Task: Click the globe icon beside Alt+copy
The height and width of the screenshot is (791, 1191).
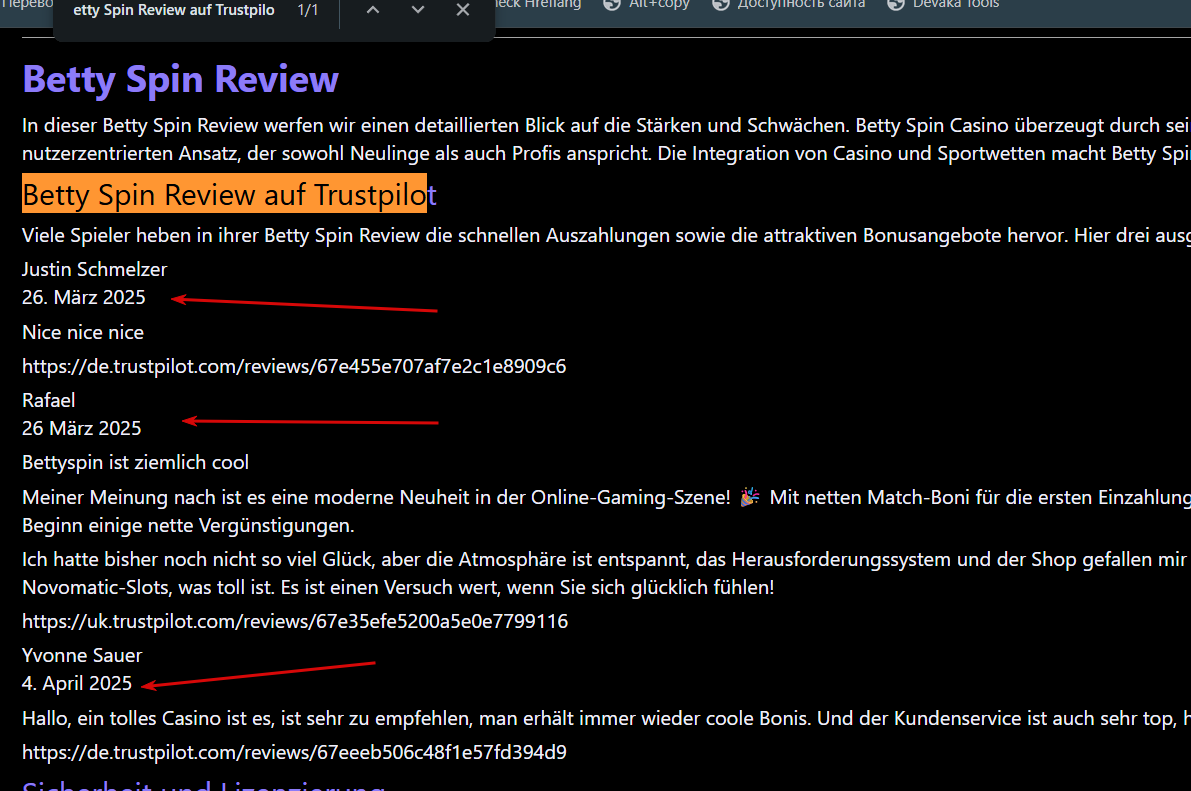Action: (611, 4)
